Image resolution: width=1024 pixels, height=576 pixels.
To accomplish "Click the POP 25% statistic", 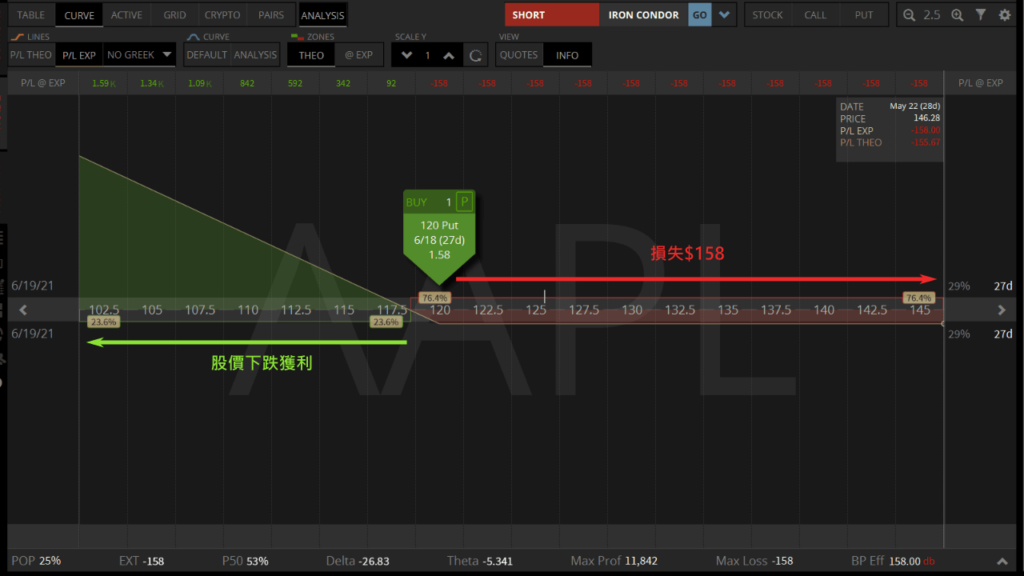I will 36,560.
